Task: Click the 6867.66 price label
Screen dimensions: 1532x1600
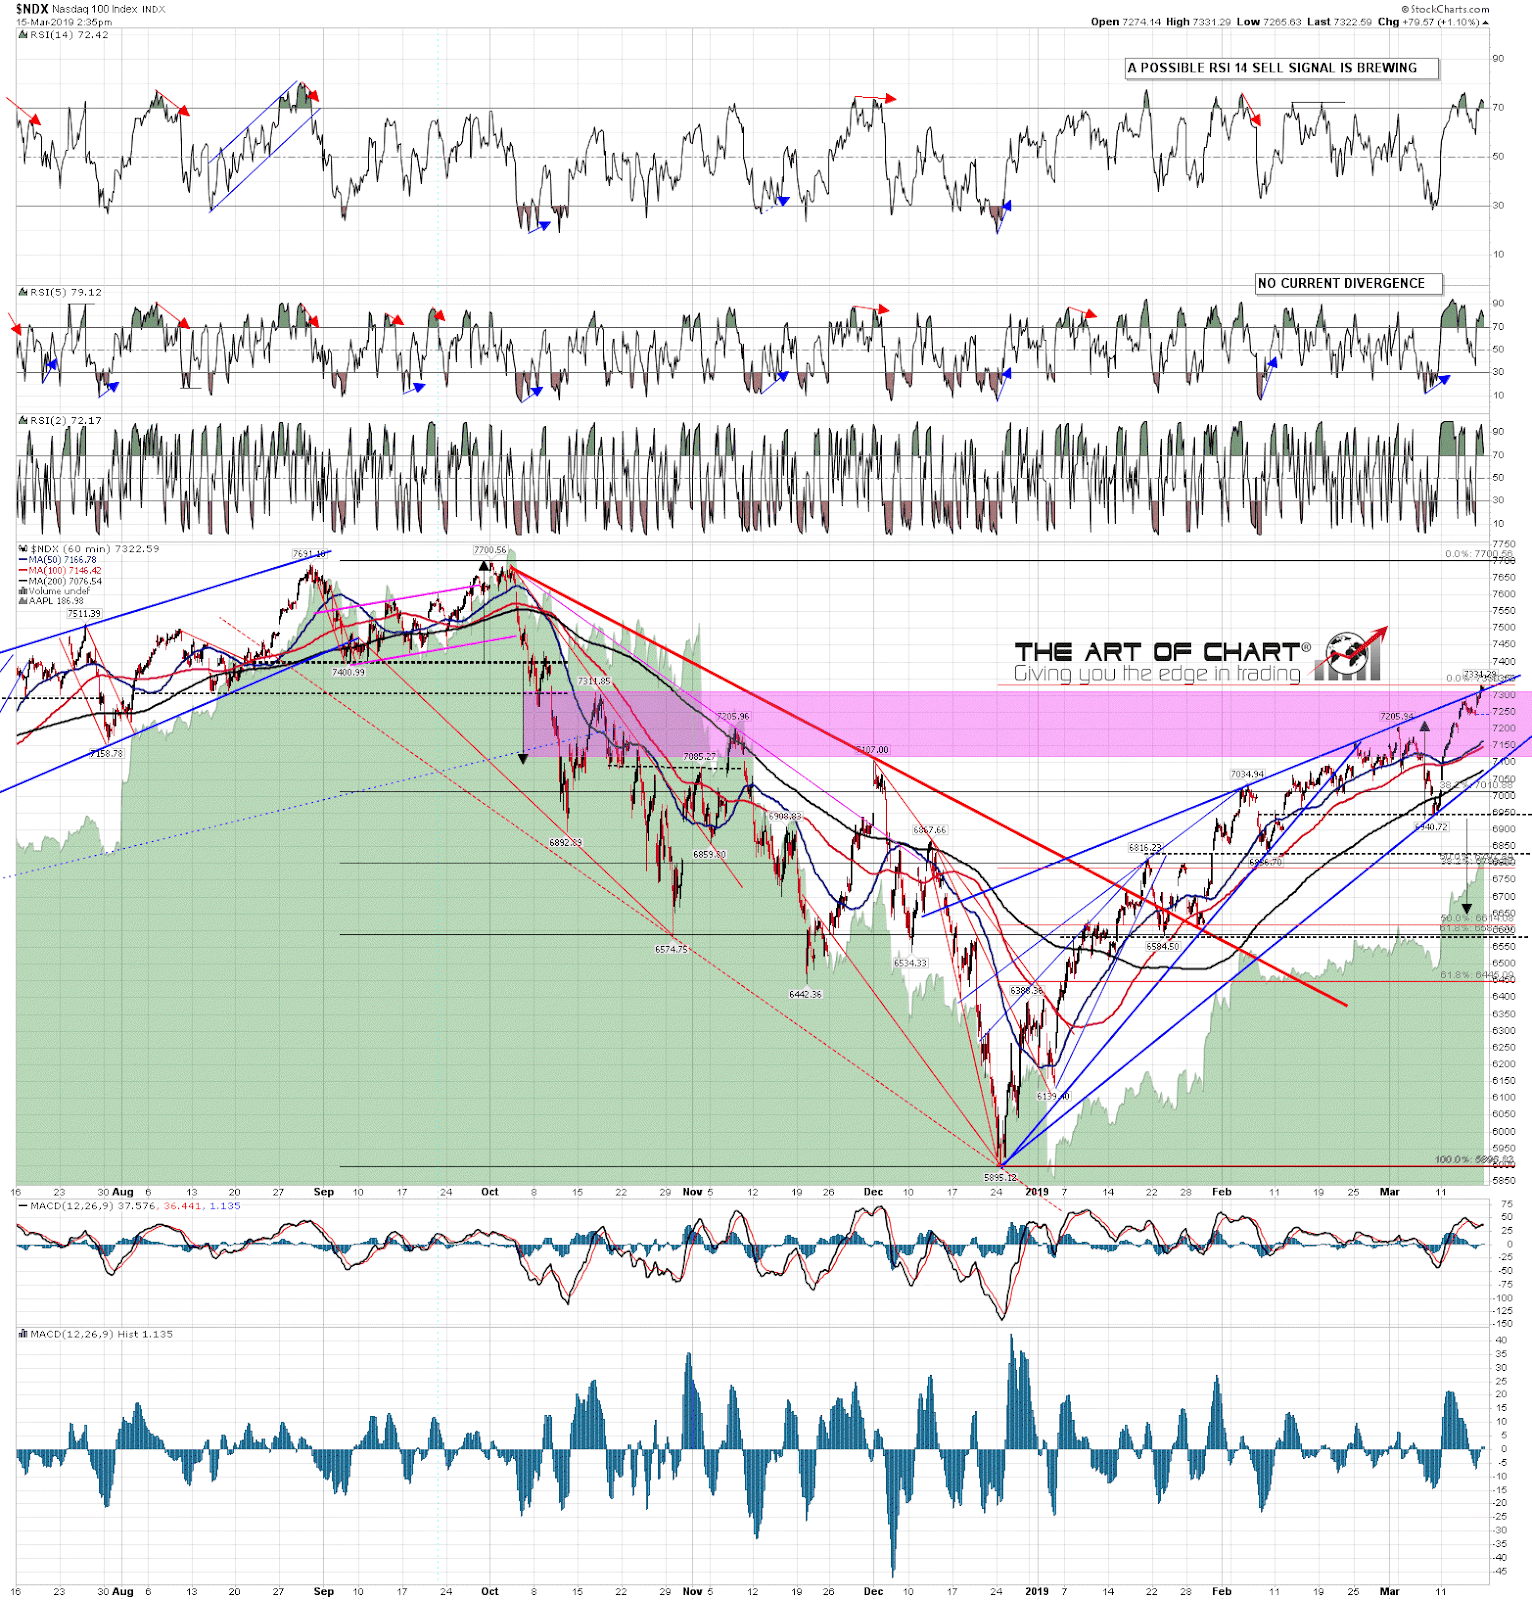Action: [x=930, y=830]
